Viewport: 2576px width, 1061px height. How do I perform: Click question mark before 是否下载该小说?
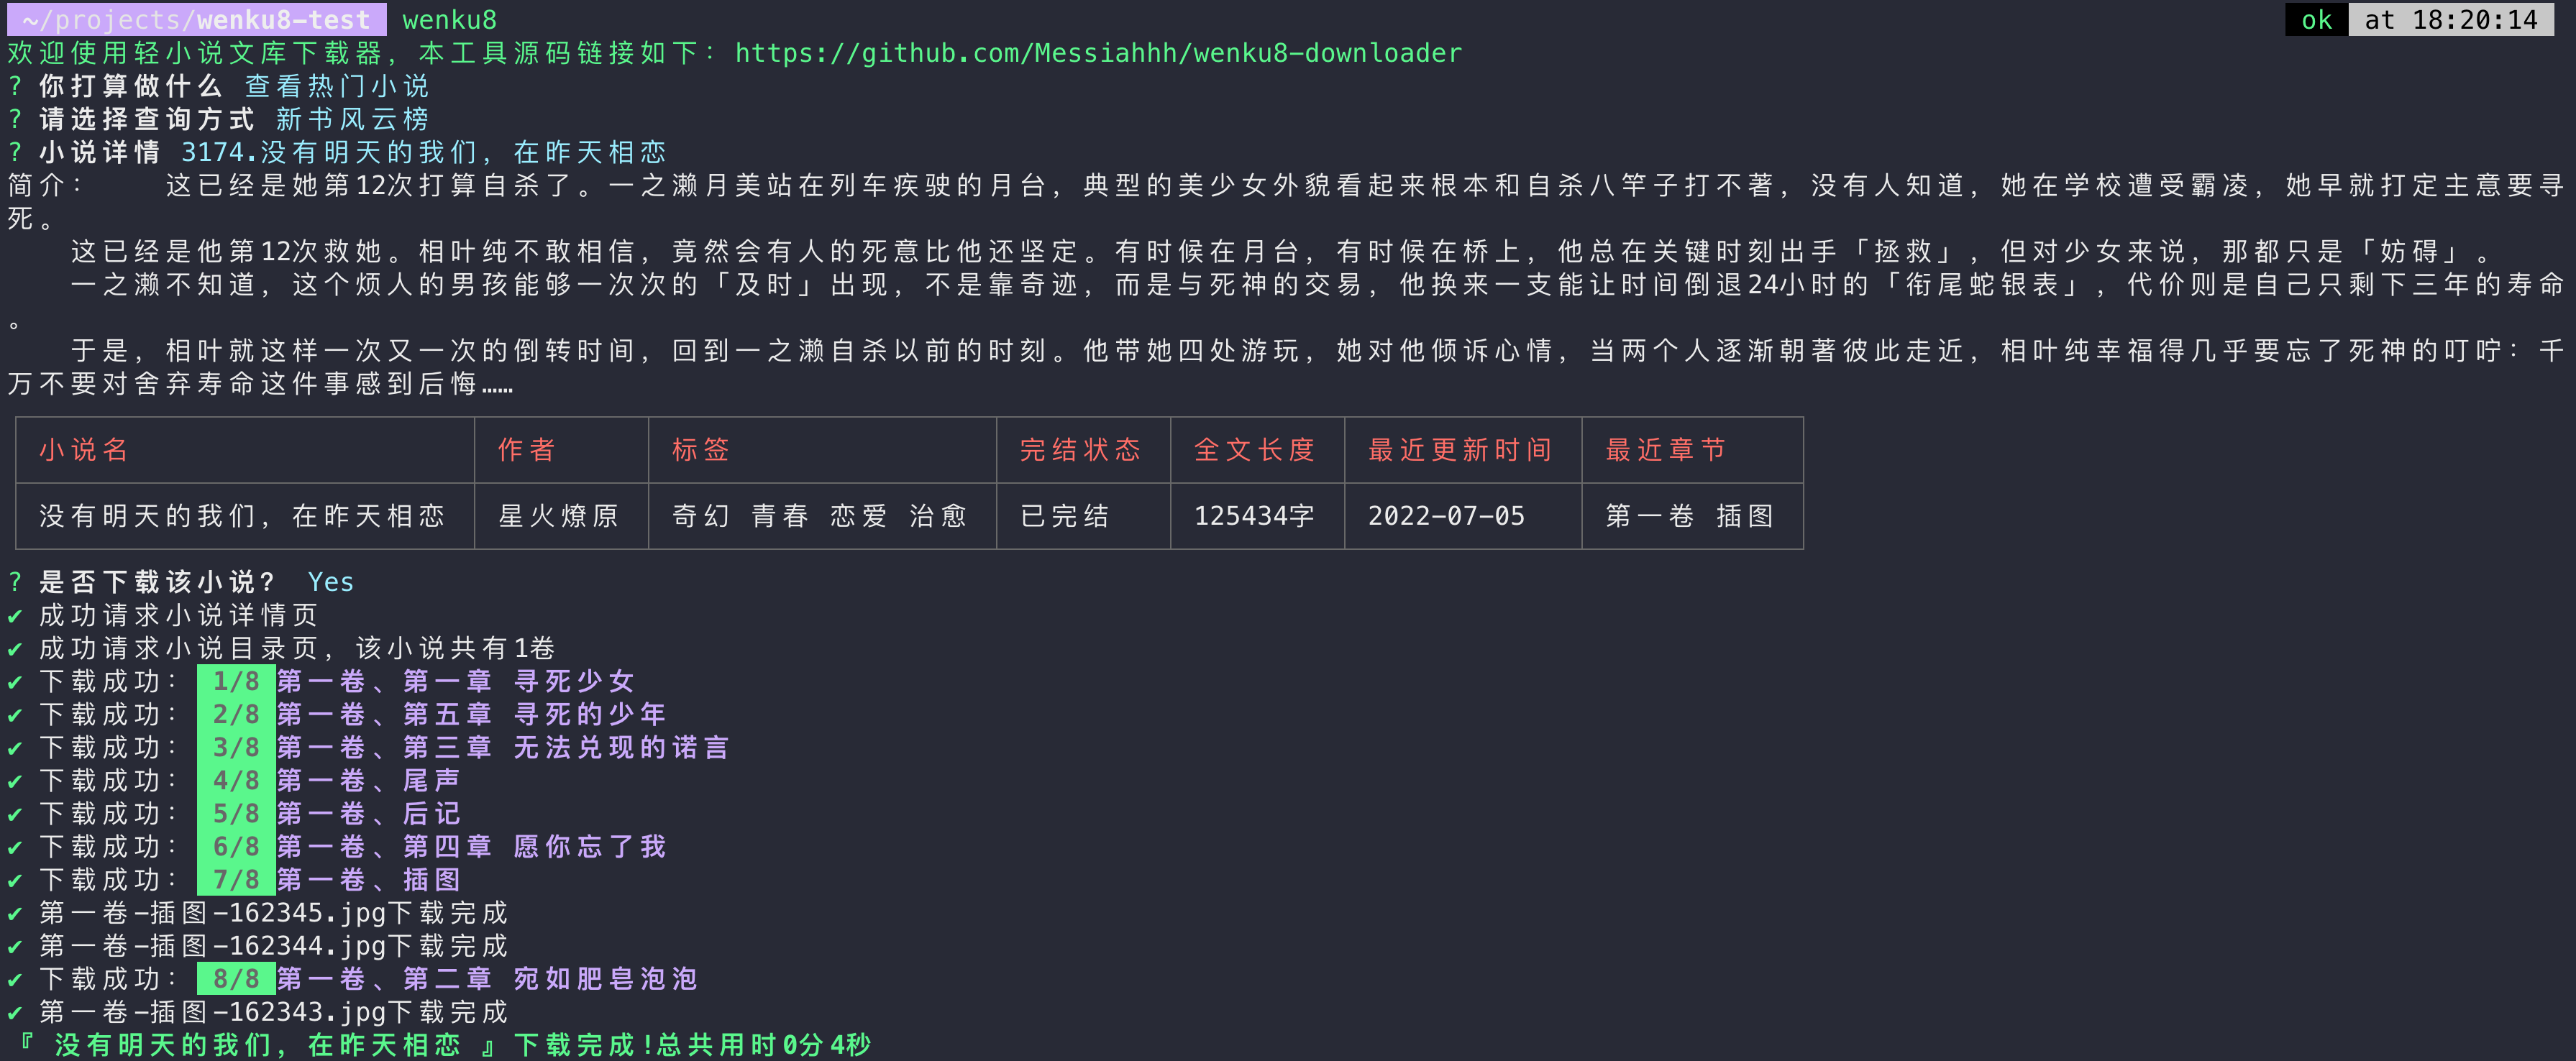point(15,582)
